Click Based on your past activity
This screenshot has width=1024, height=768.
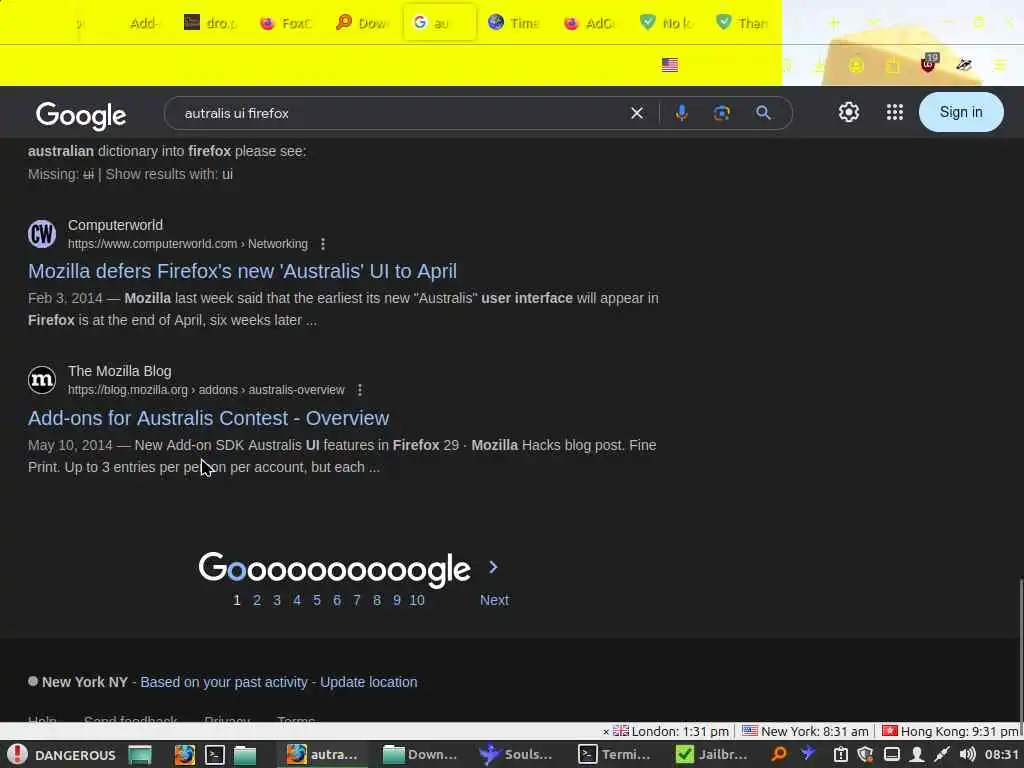tap(224, 682)
